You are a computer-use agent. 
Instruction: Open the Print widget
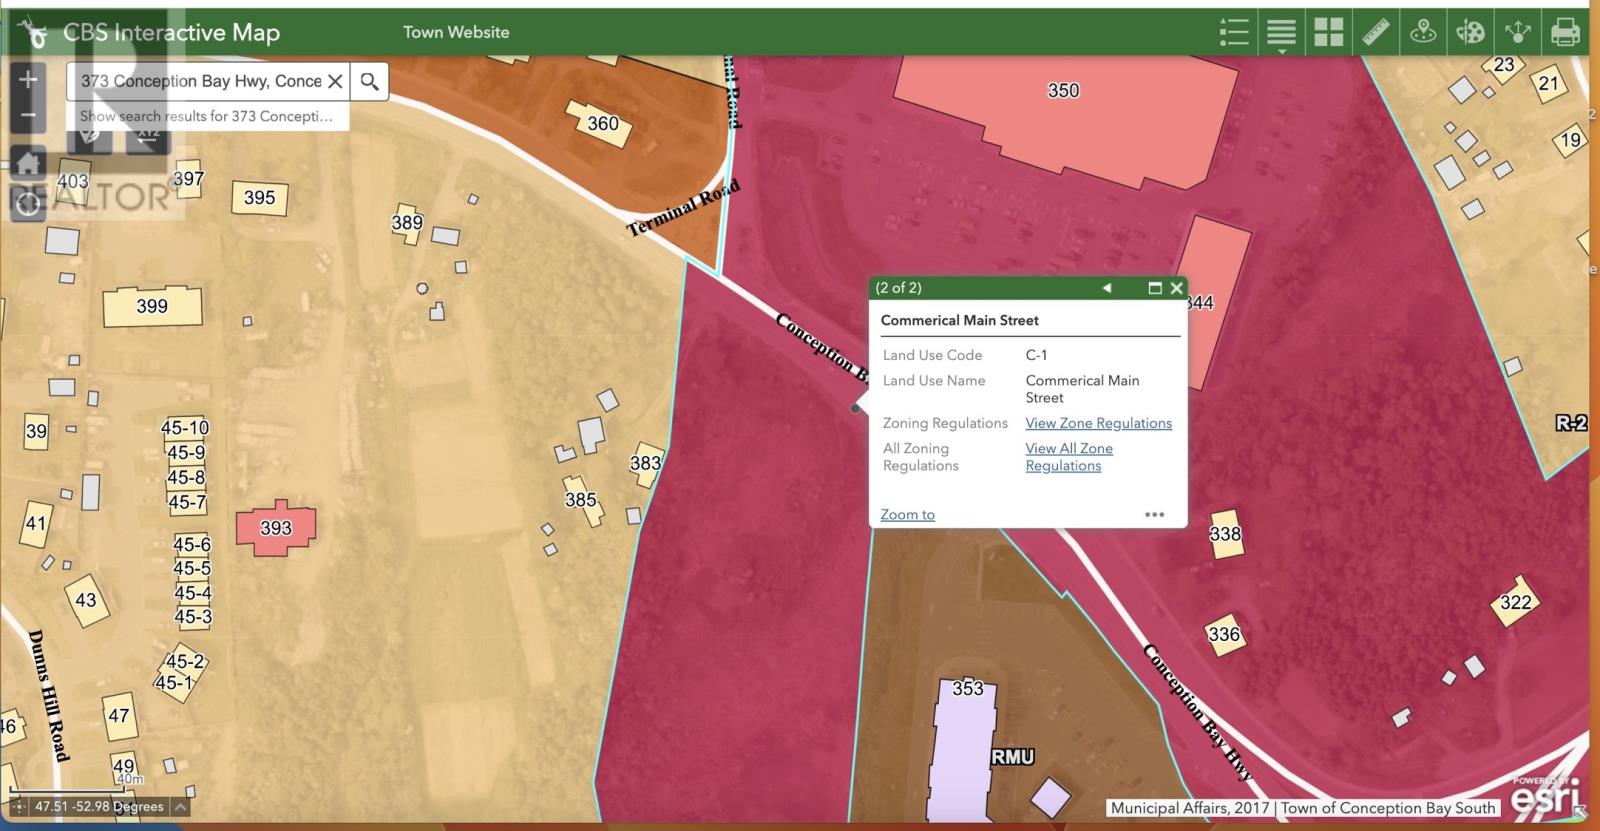pyautogui.click(x=1565, y=32)
